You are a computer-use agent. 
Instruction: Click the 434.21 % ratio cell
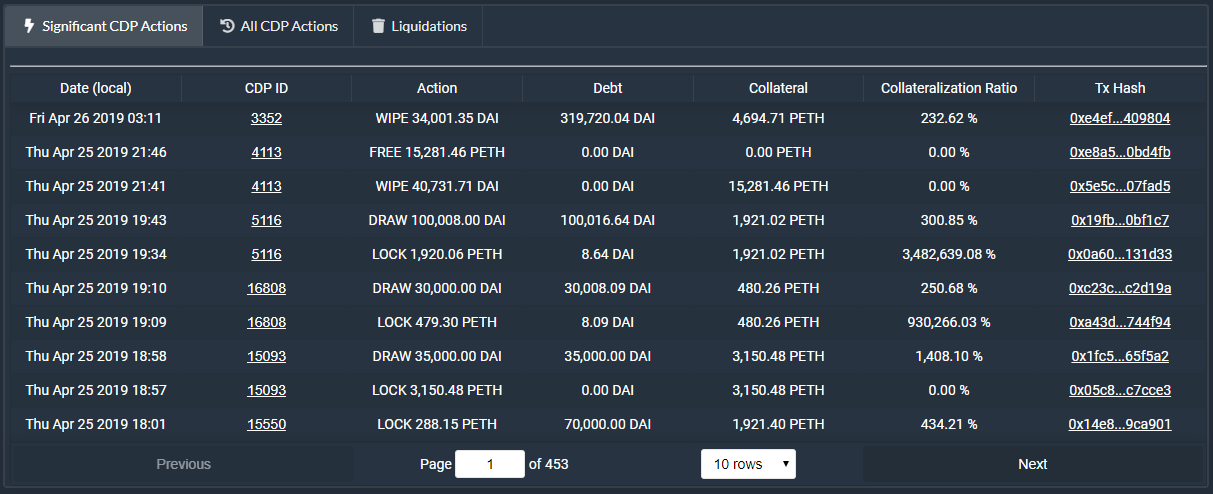pos(949,424)
